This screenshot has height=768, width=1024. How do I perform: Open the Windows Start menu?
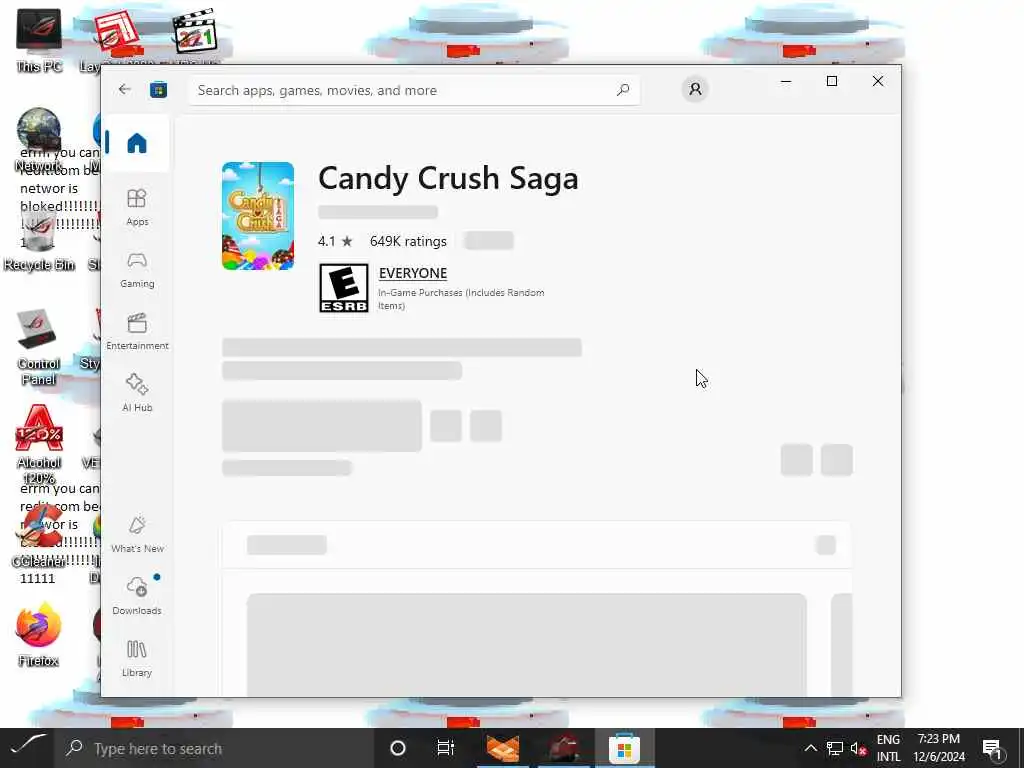point(29,748)
